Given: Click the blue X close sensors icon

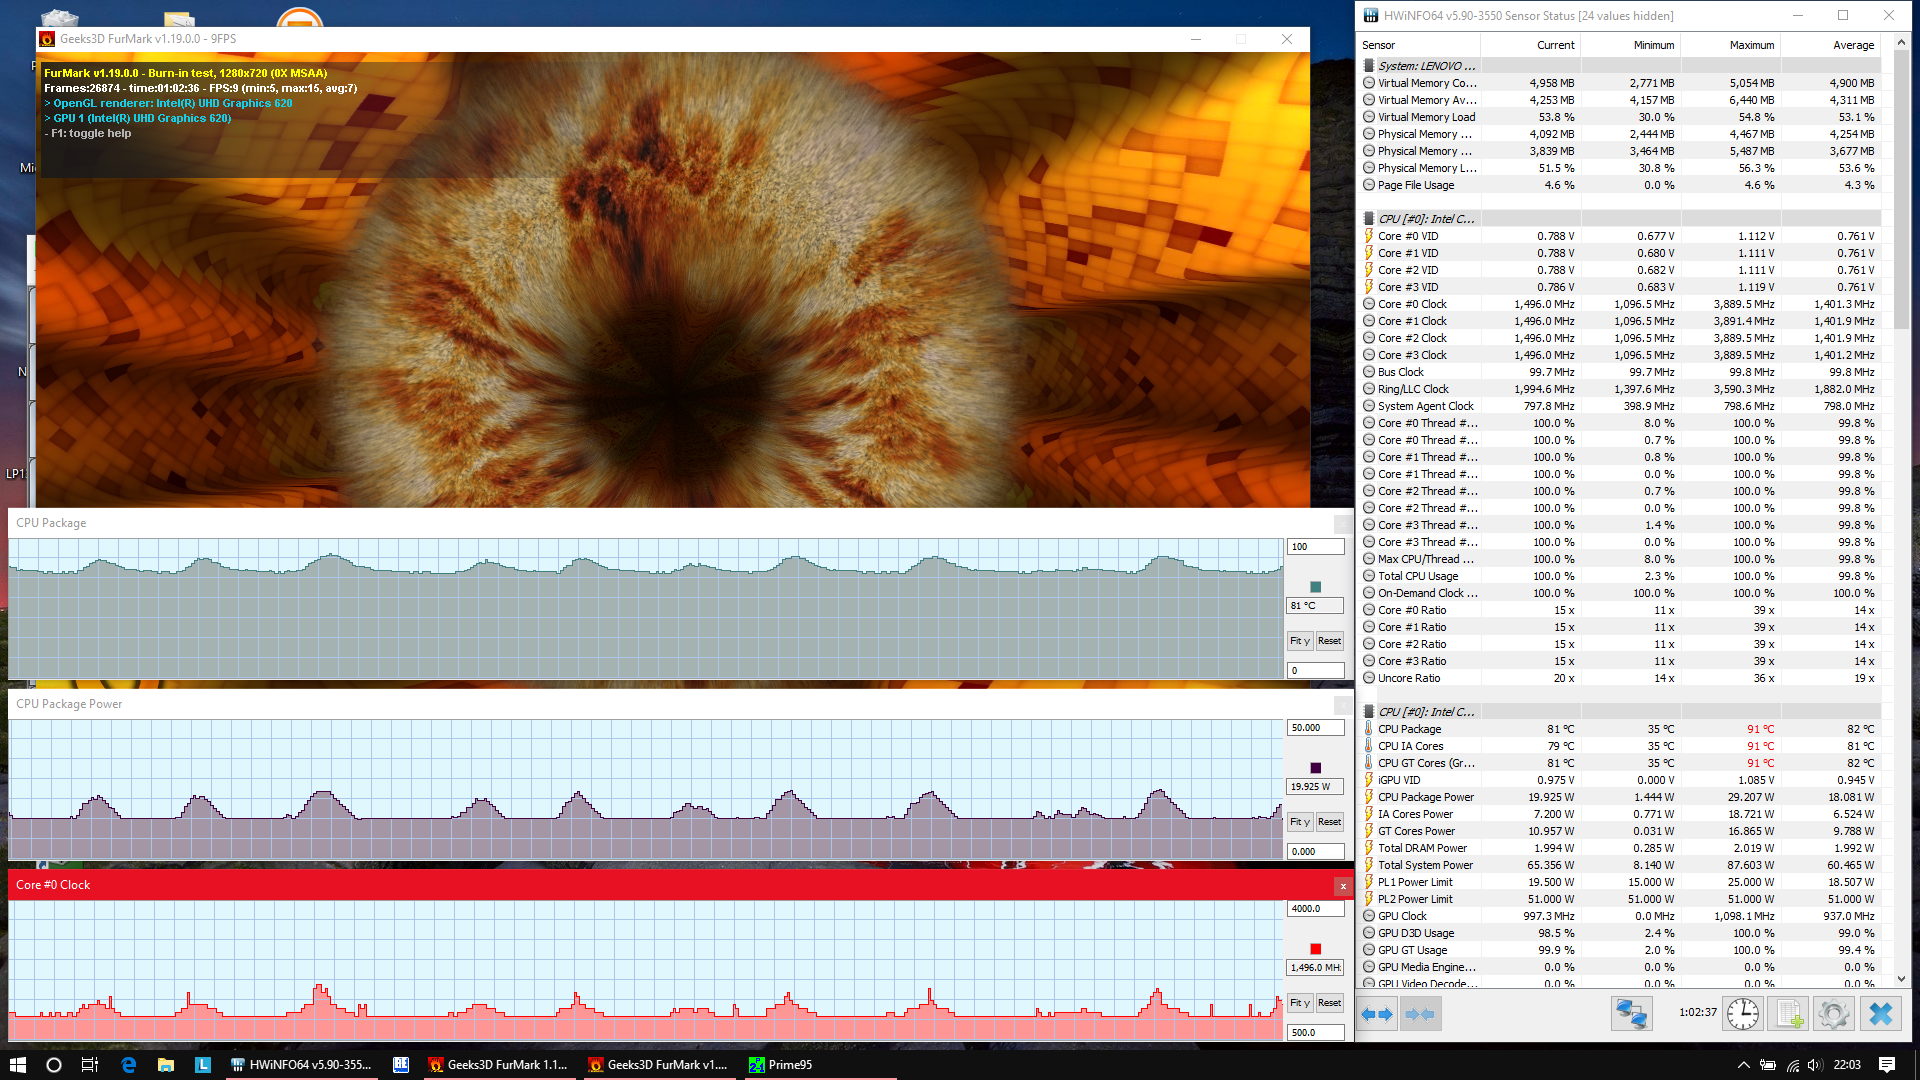Looking at the screenshot, I should point(1880,1014).
